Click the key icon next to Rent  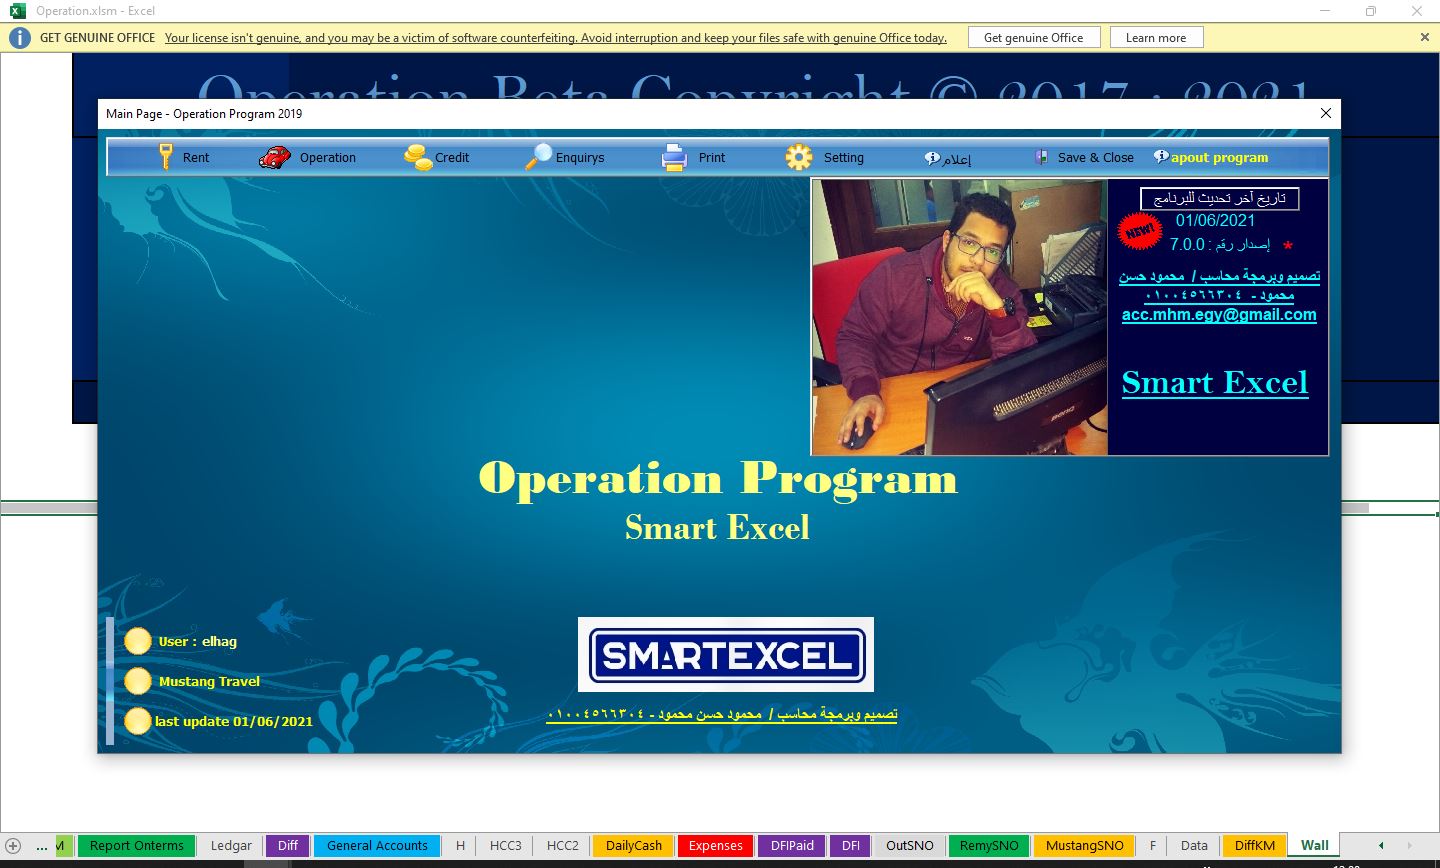tap(166, 157)
